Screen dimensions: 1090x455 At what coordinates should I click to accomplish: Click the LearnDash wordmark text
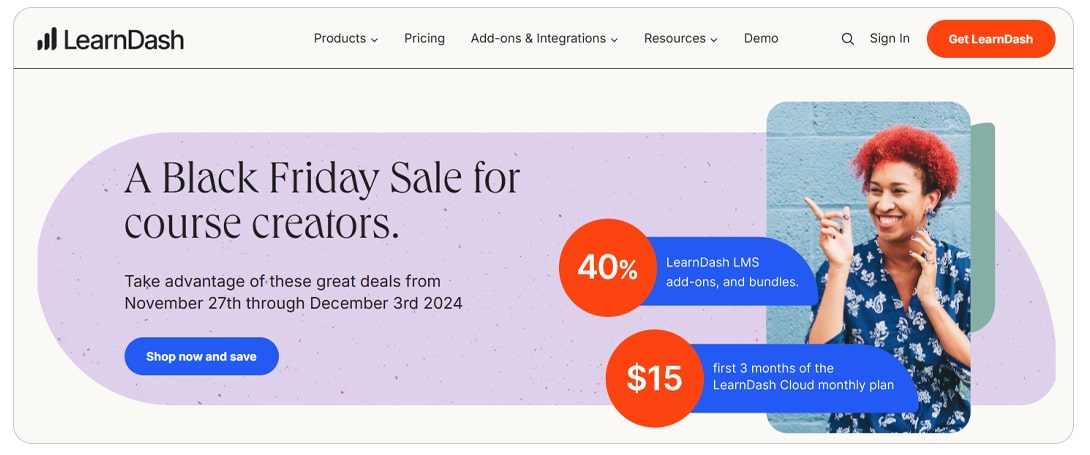pyautogui.click(x=123, y=39)
